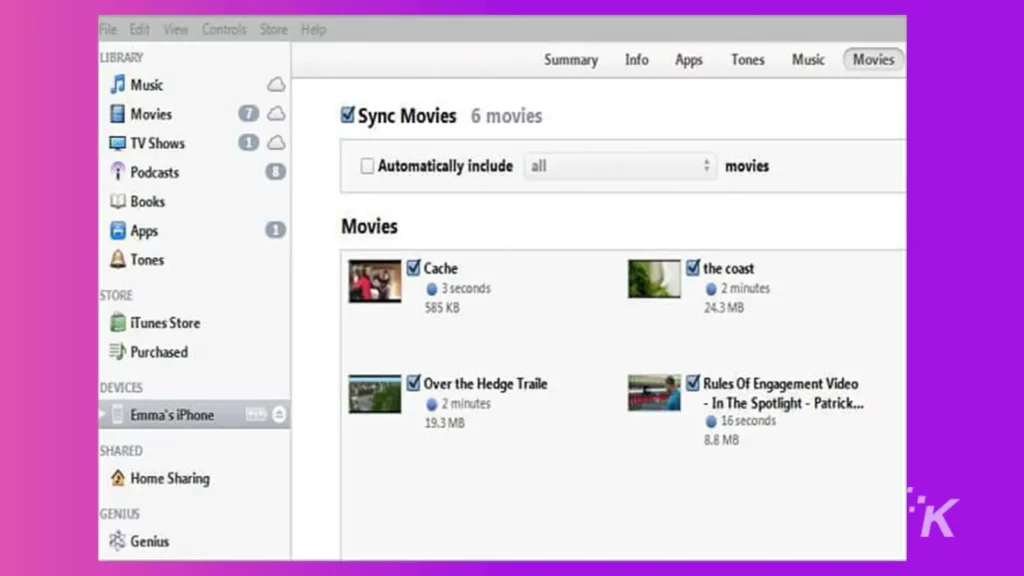The width and height of the screenshot is (1024, 576).
Task: Open the Genius atom icon
Action: [x=118, y=541]
